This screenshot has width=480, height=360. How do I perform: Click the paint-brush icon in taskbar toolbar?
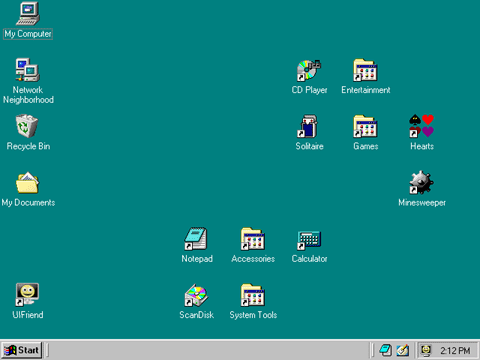click(x=403, y=350)
